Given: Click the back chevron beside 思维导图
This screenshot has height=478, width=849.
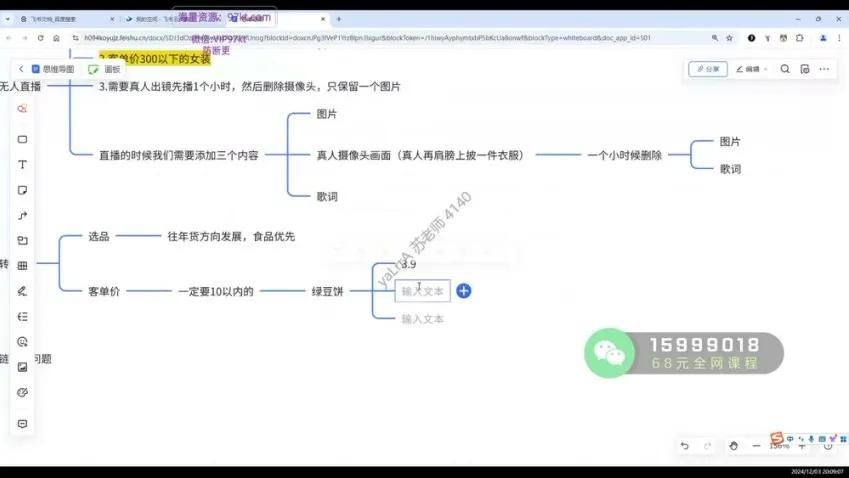Looking at the screenshot, I should coord(21,70).
